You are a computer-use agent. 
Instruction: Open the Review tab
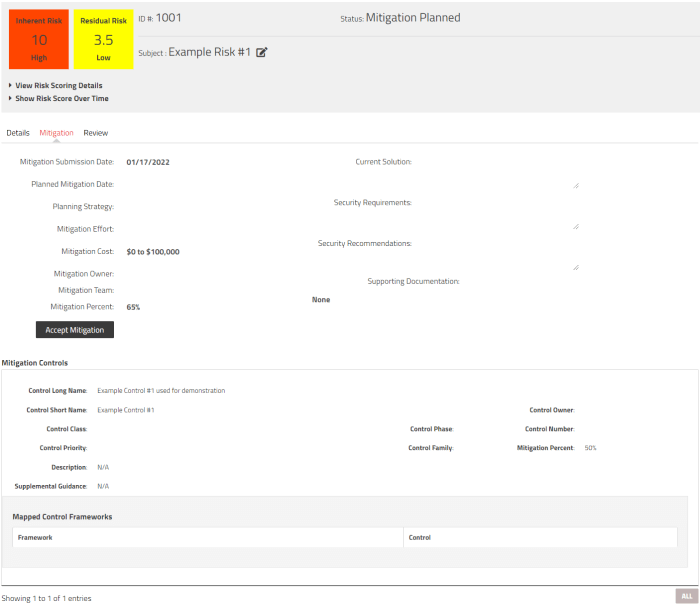tap(96, 132)
